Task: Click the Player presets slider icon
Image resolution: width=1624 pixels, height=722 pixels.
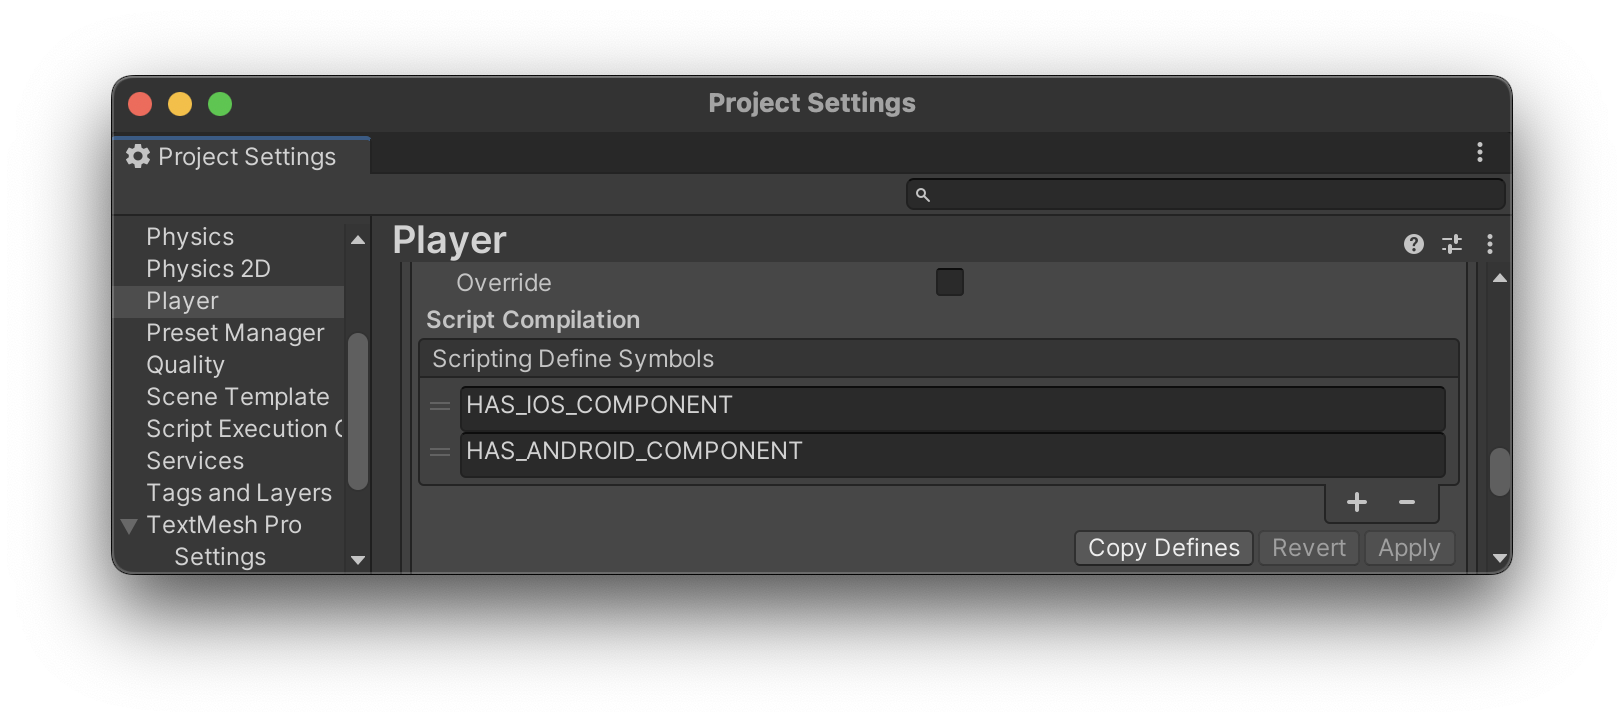Action: point(1452,244)
